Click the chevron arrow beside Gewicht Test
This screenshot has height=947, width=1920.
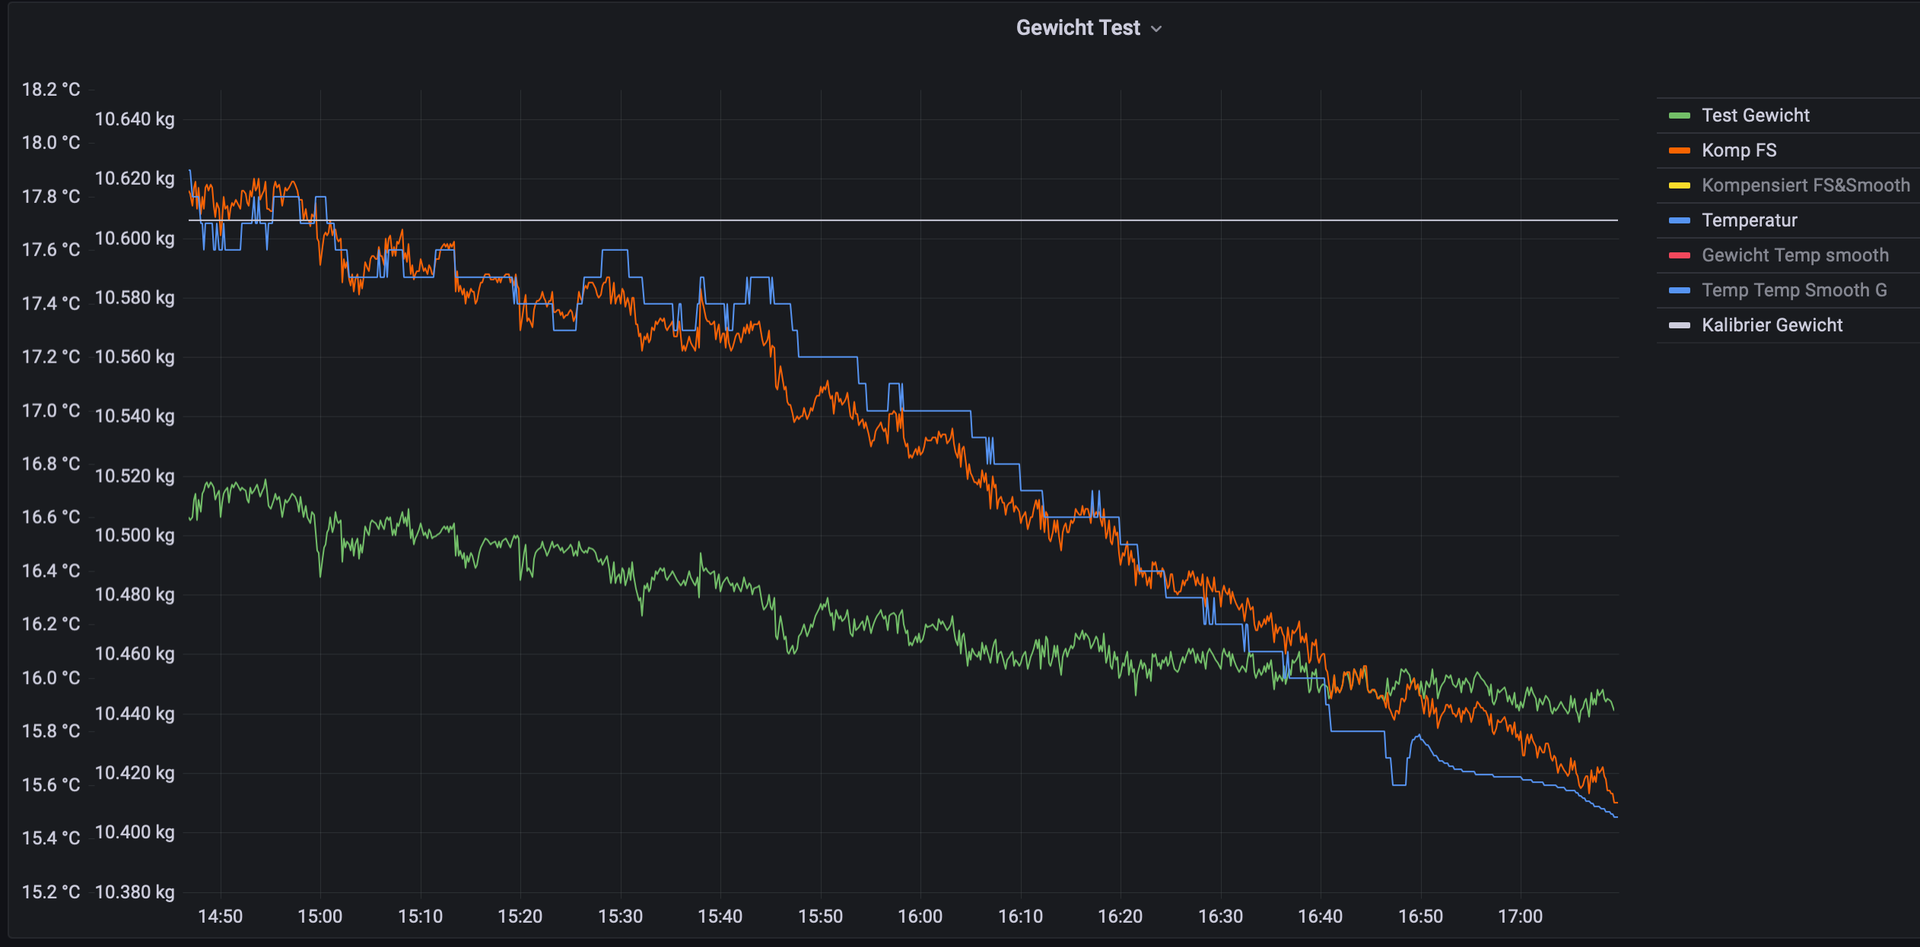[x=1157, y=29]
